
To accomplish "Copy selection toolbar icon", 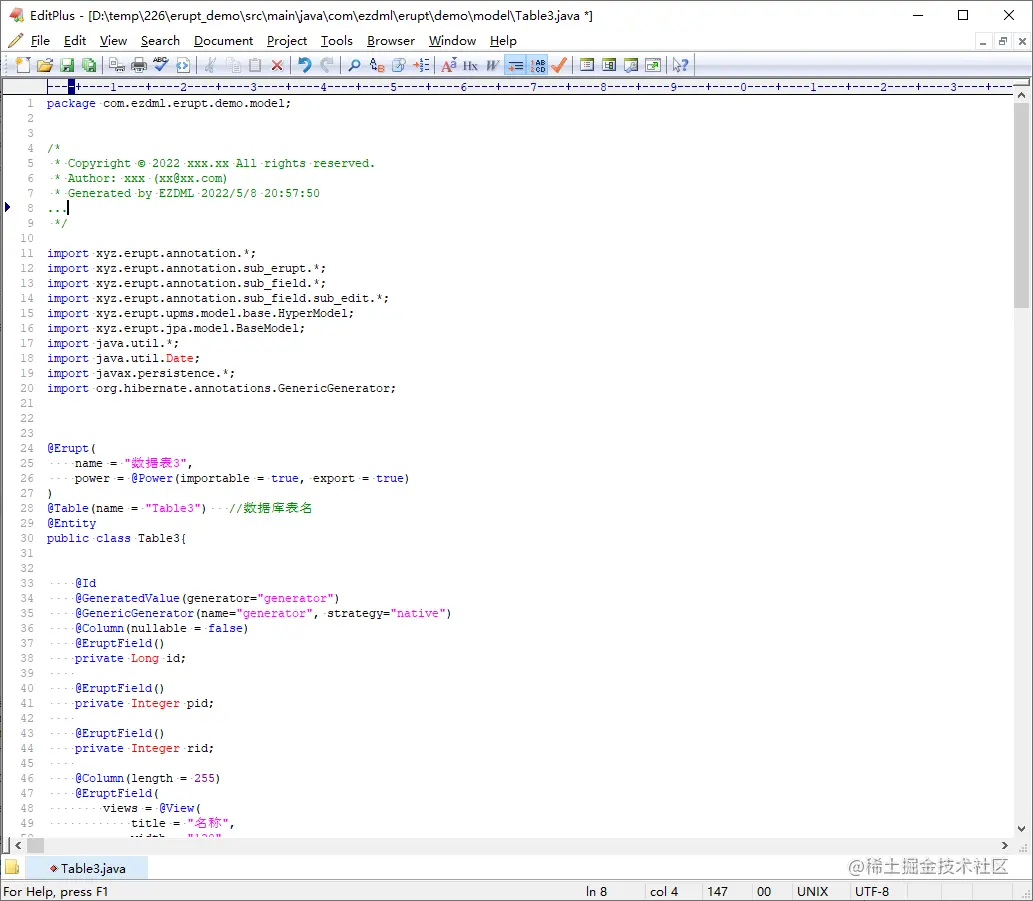I will click(x=233, y=65).
